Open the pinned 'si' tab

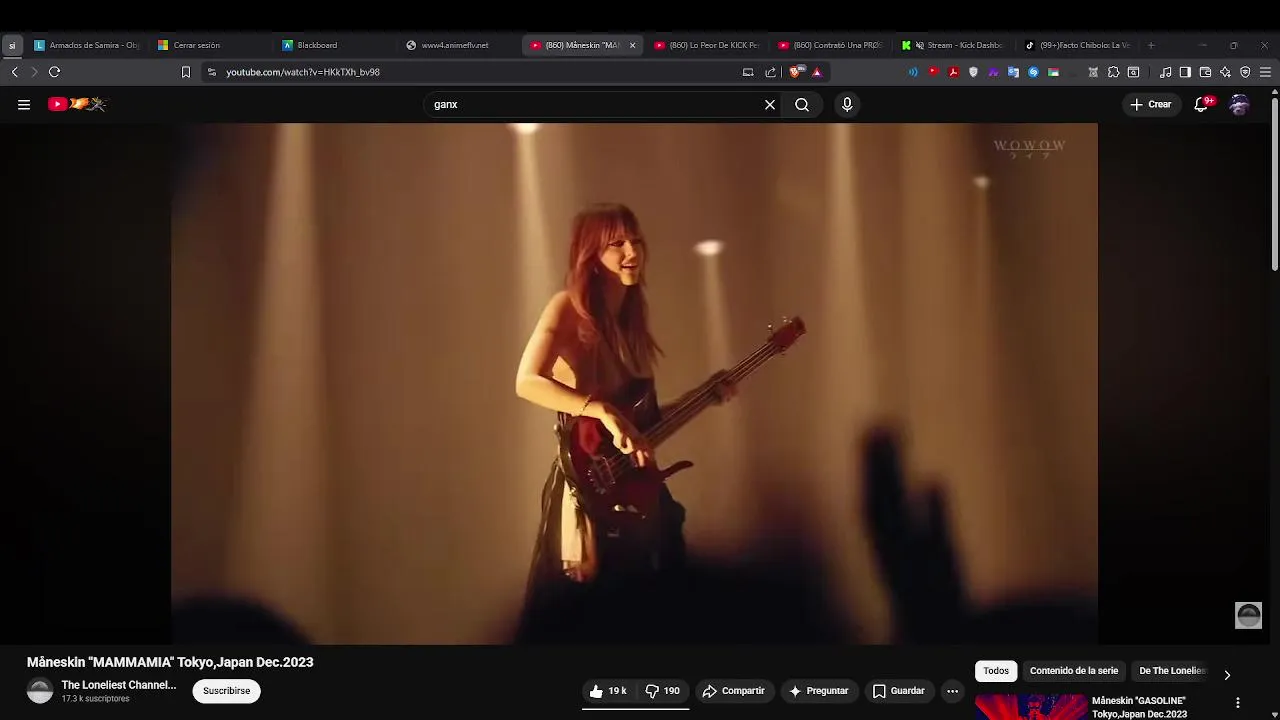(12, 45)
